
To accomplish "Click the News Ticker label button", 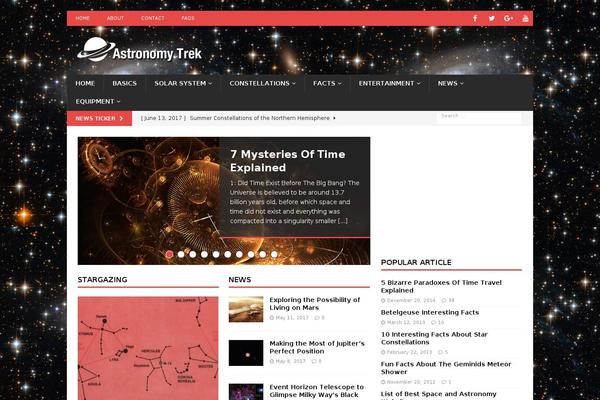I will pos(99,118).
